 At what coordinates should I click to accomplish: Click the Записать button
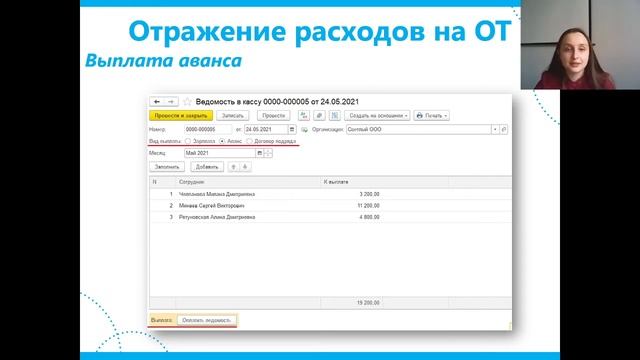tap(233, 116)
